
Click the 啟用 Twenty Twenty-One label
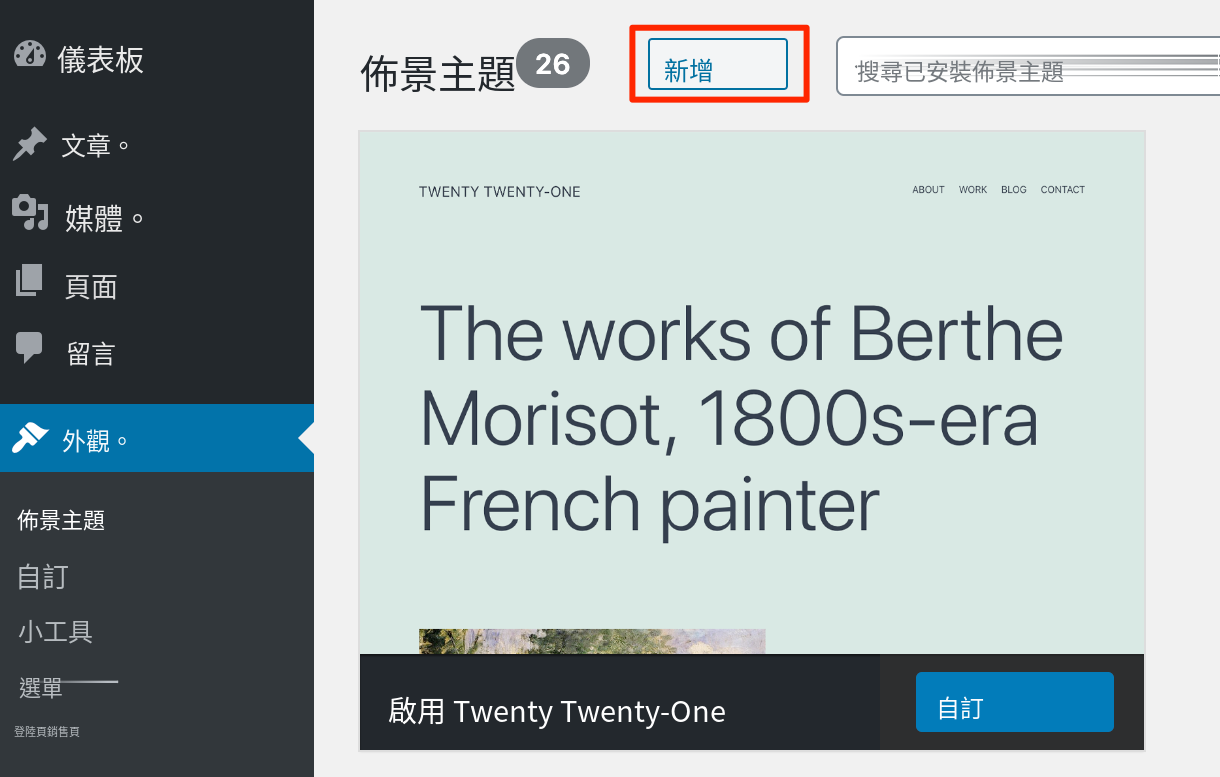click(x=557, y=712)
